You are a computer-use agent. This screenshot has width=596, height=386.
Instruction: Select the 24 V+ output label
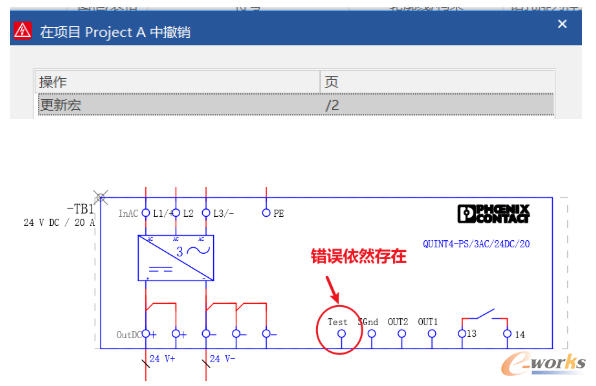(162, 359)
